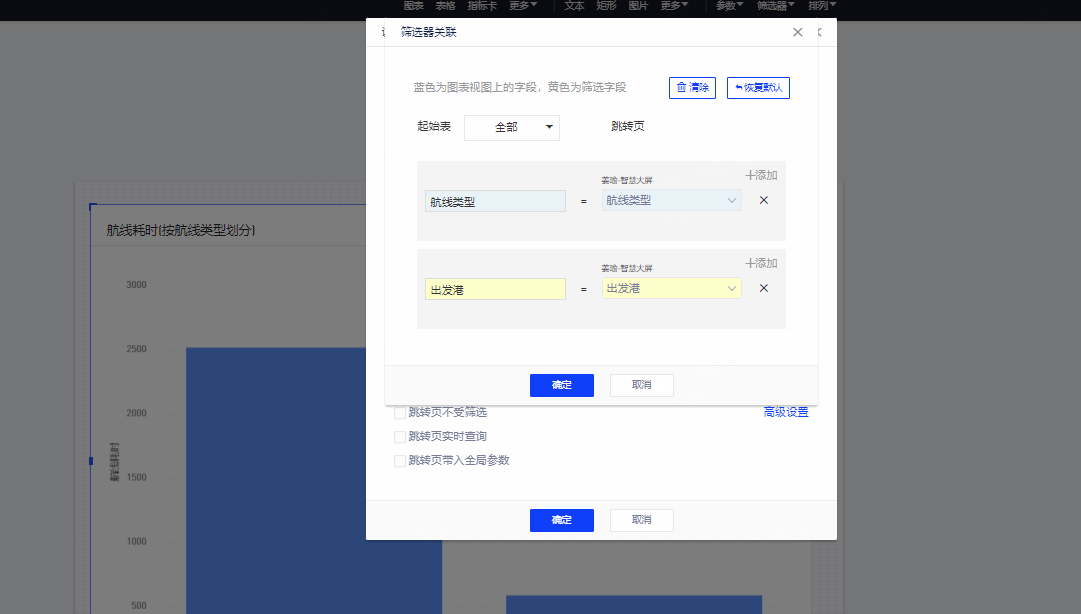The width and height of the screenshot is (1081, 614).
Task: Open the 图片 toolbar item
Action: 638,6
